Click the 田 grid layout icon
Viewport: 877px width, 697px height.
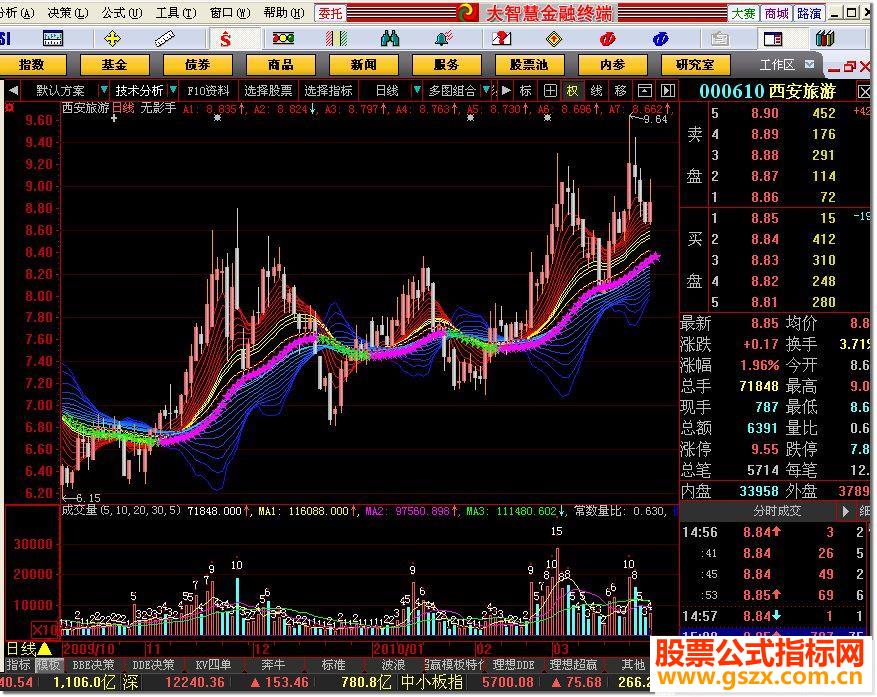pyautogui.click(x=550, y=90)
